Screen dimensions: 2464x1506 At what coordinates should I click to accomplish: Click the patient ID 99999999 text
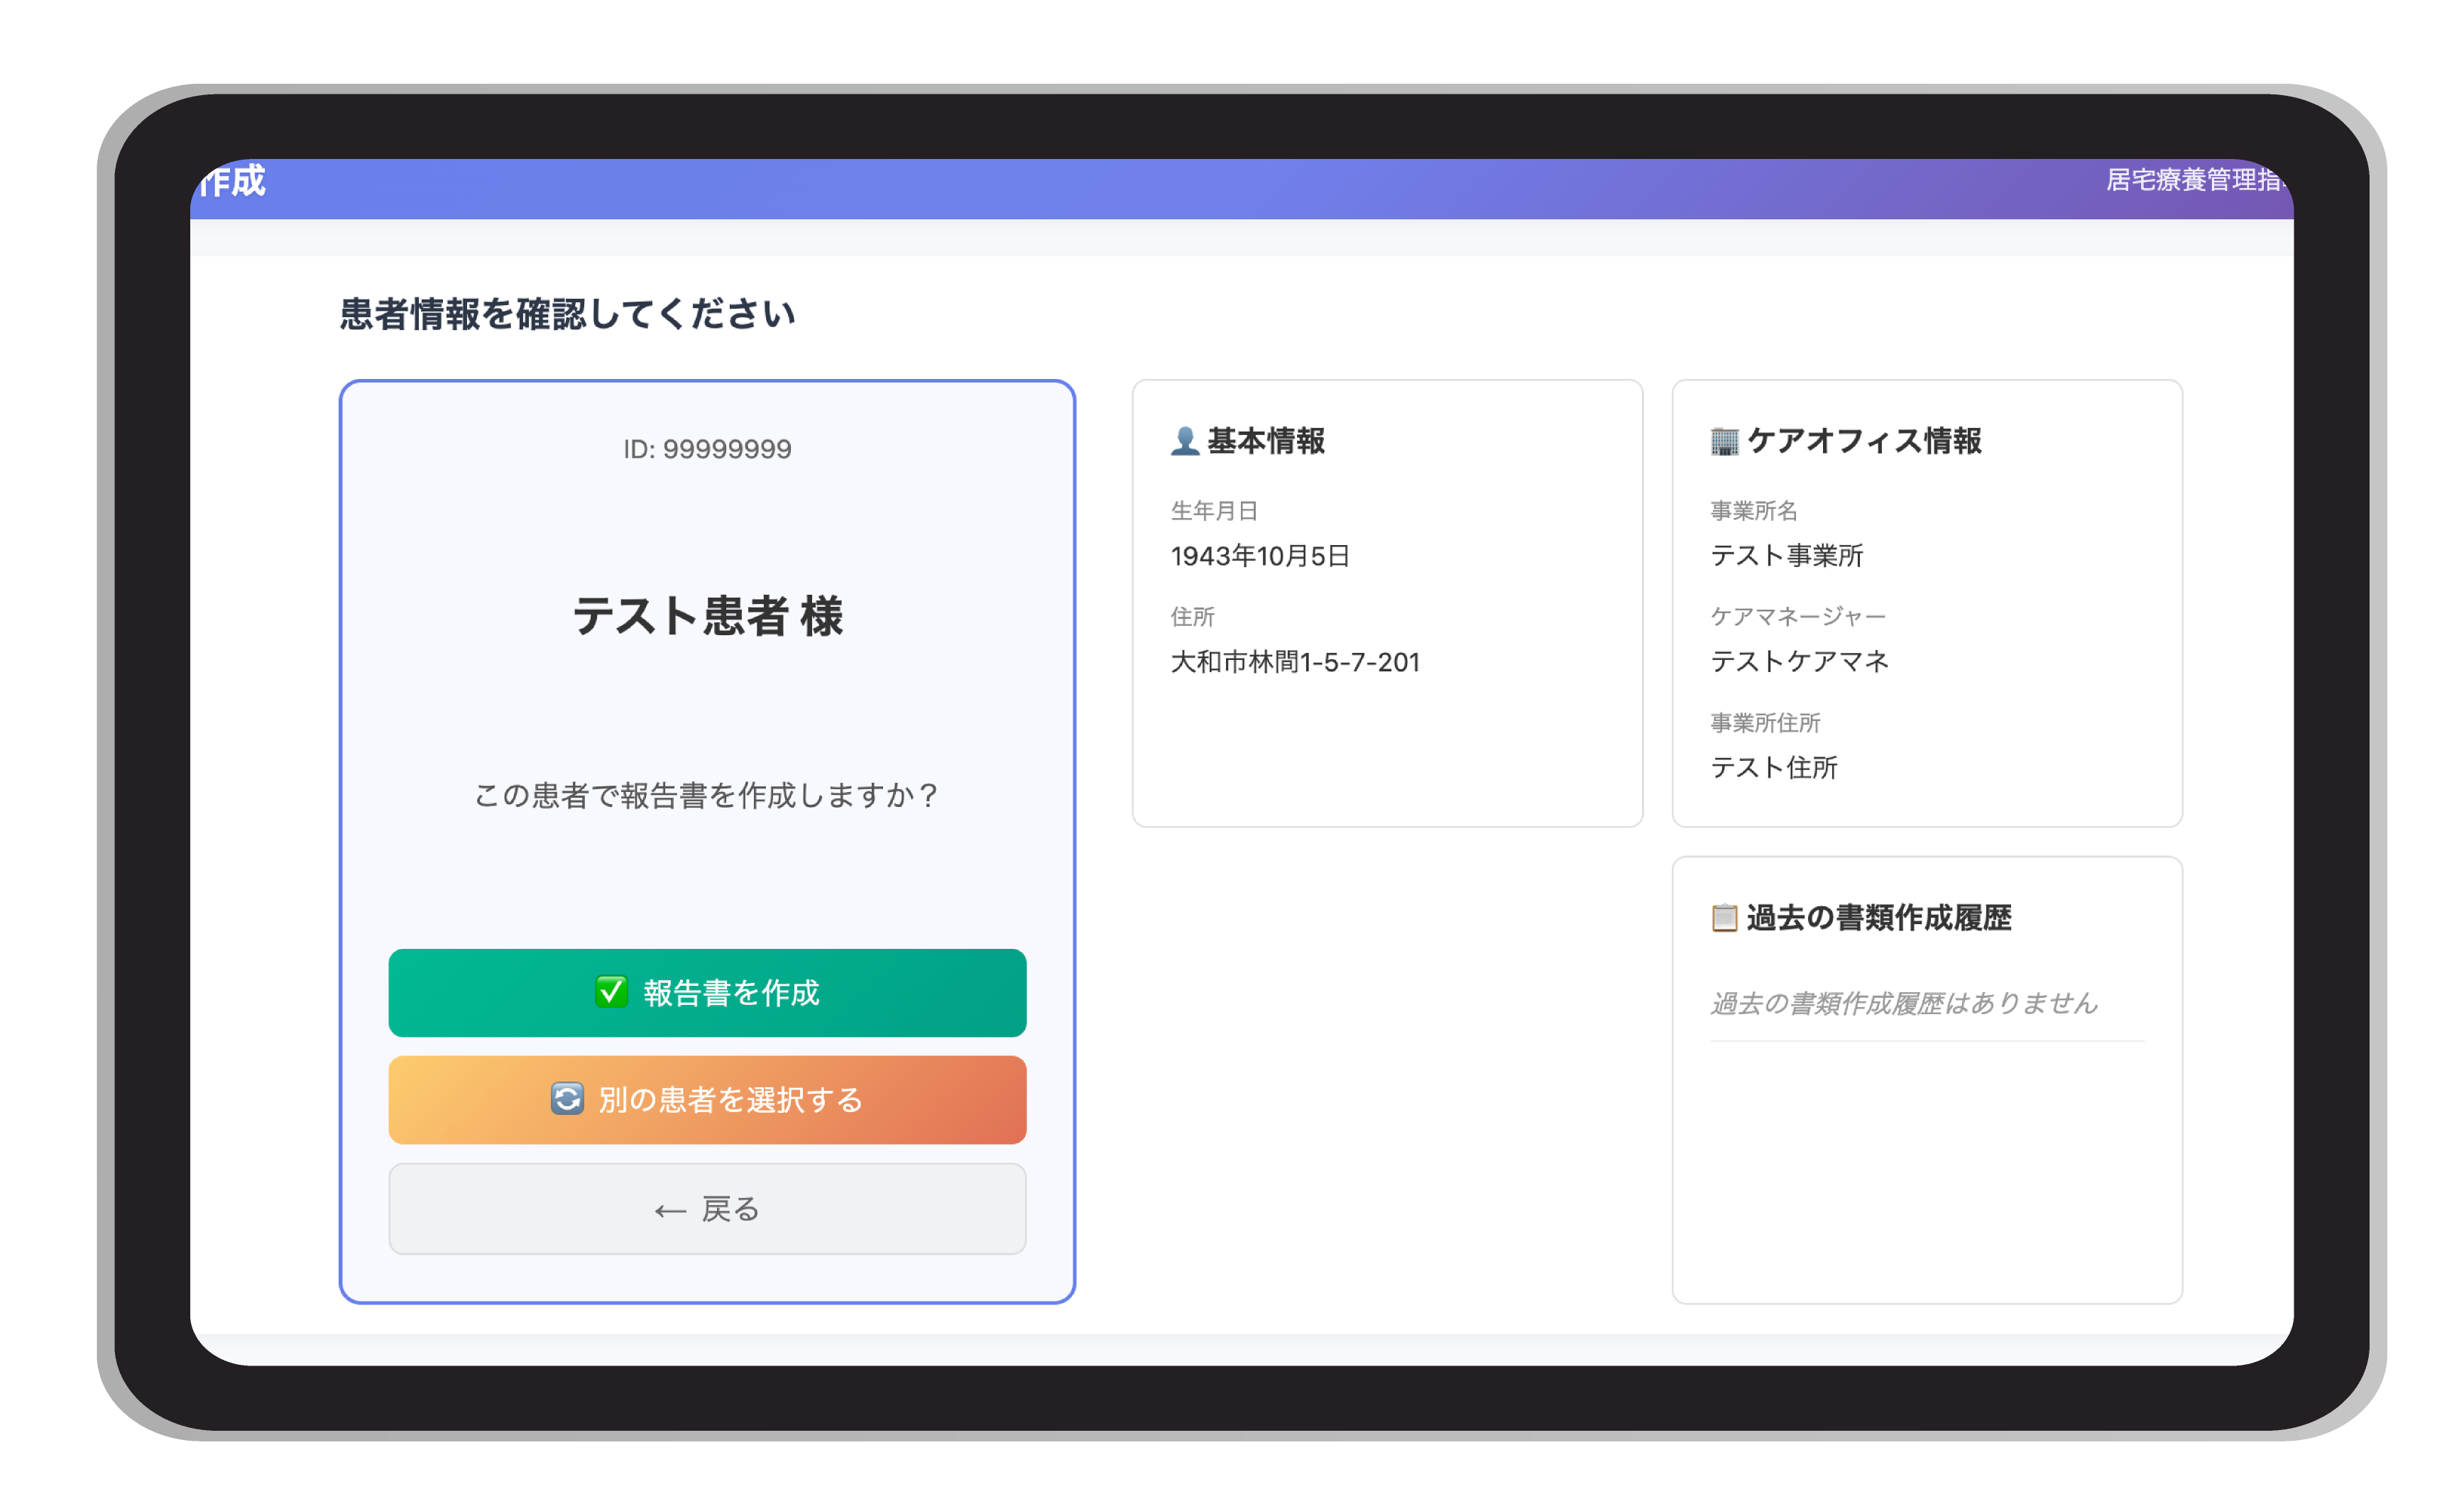[707, 449]
